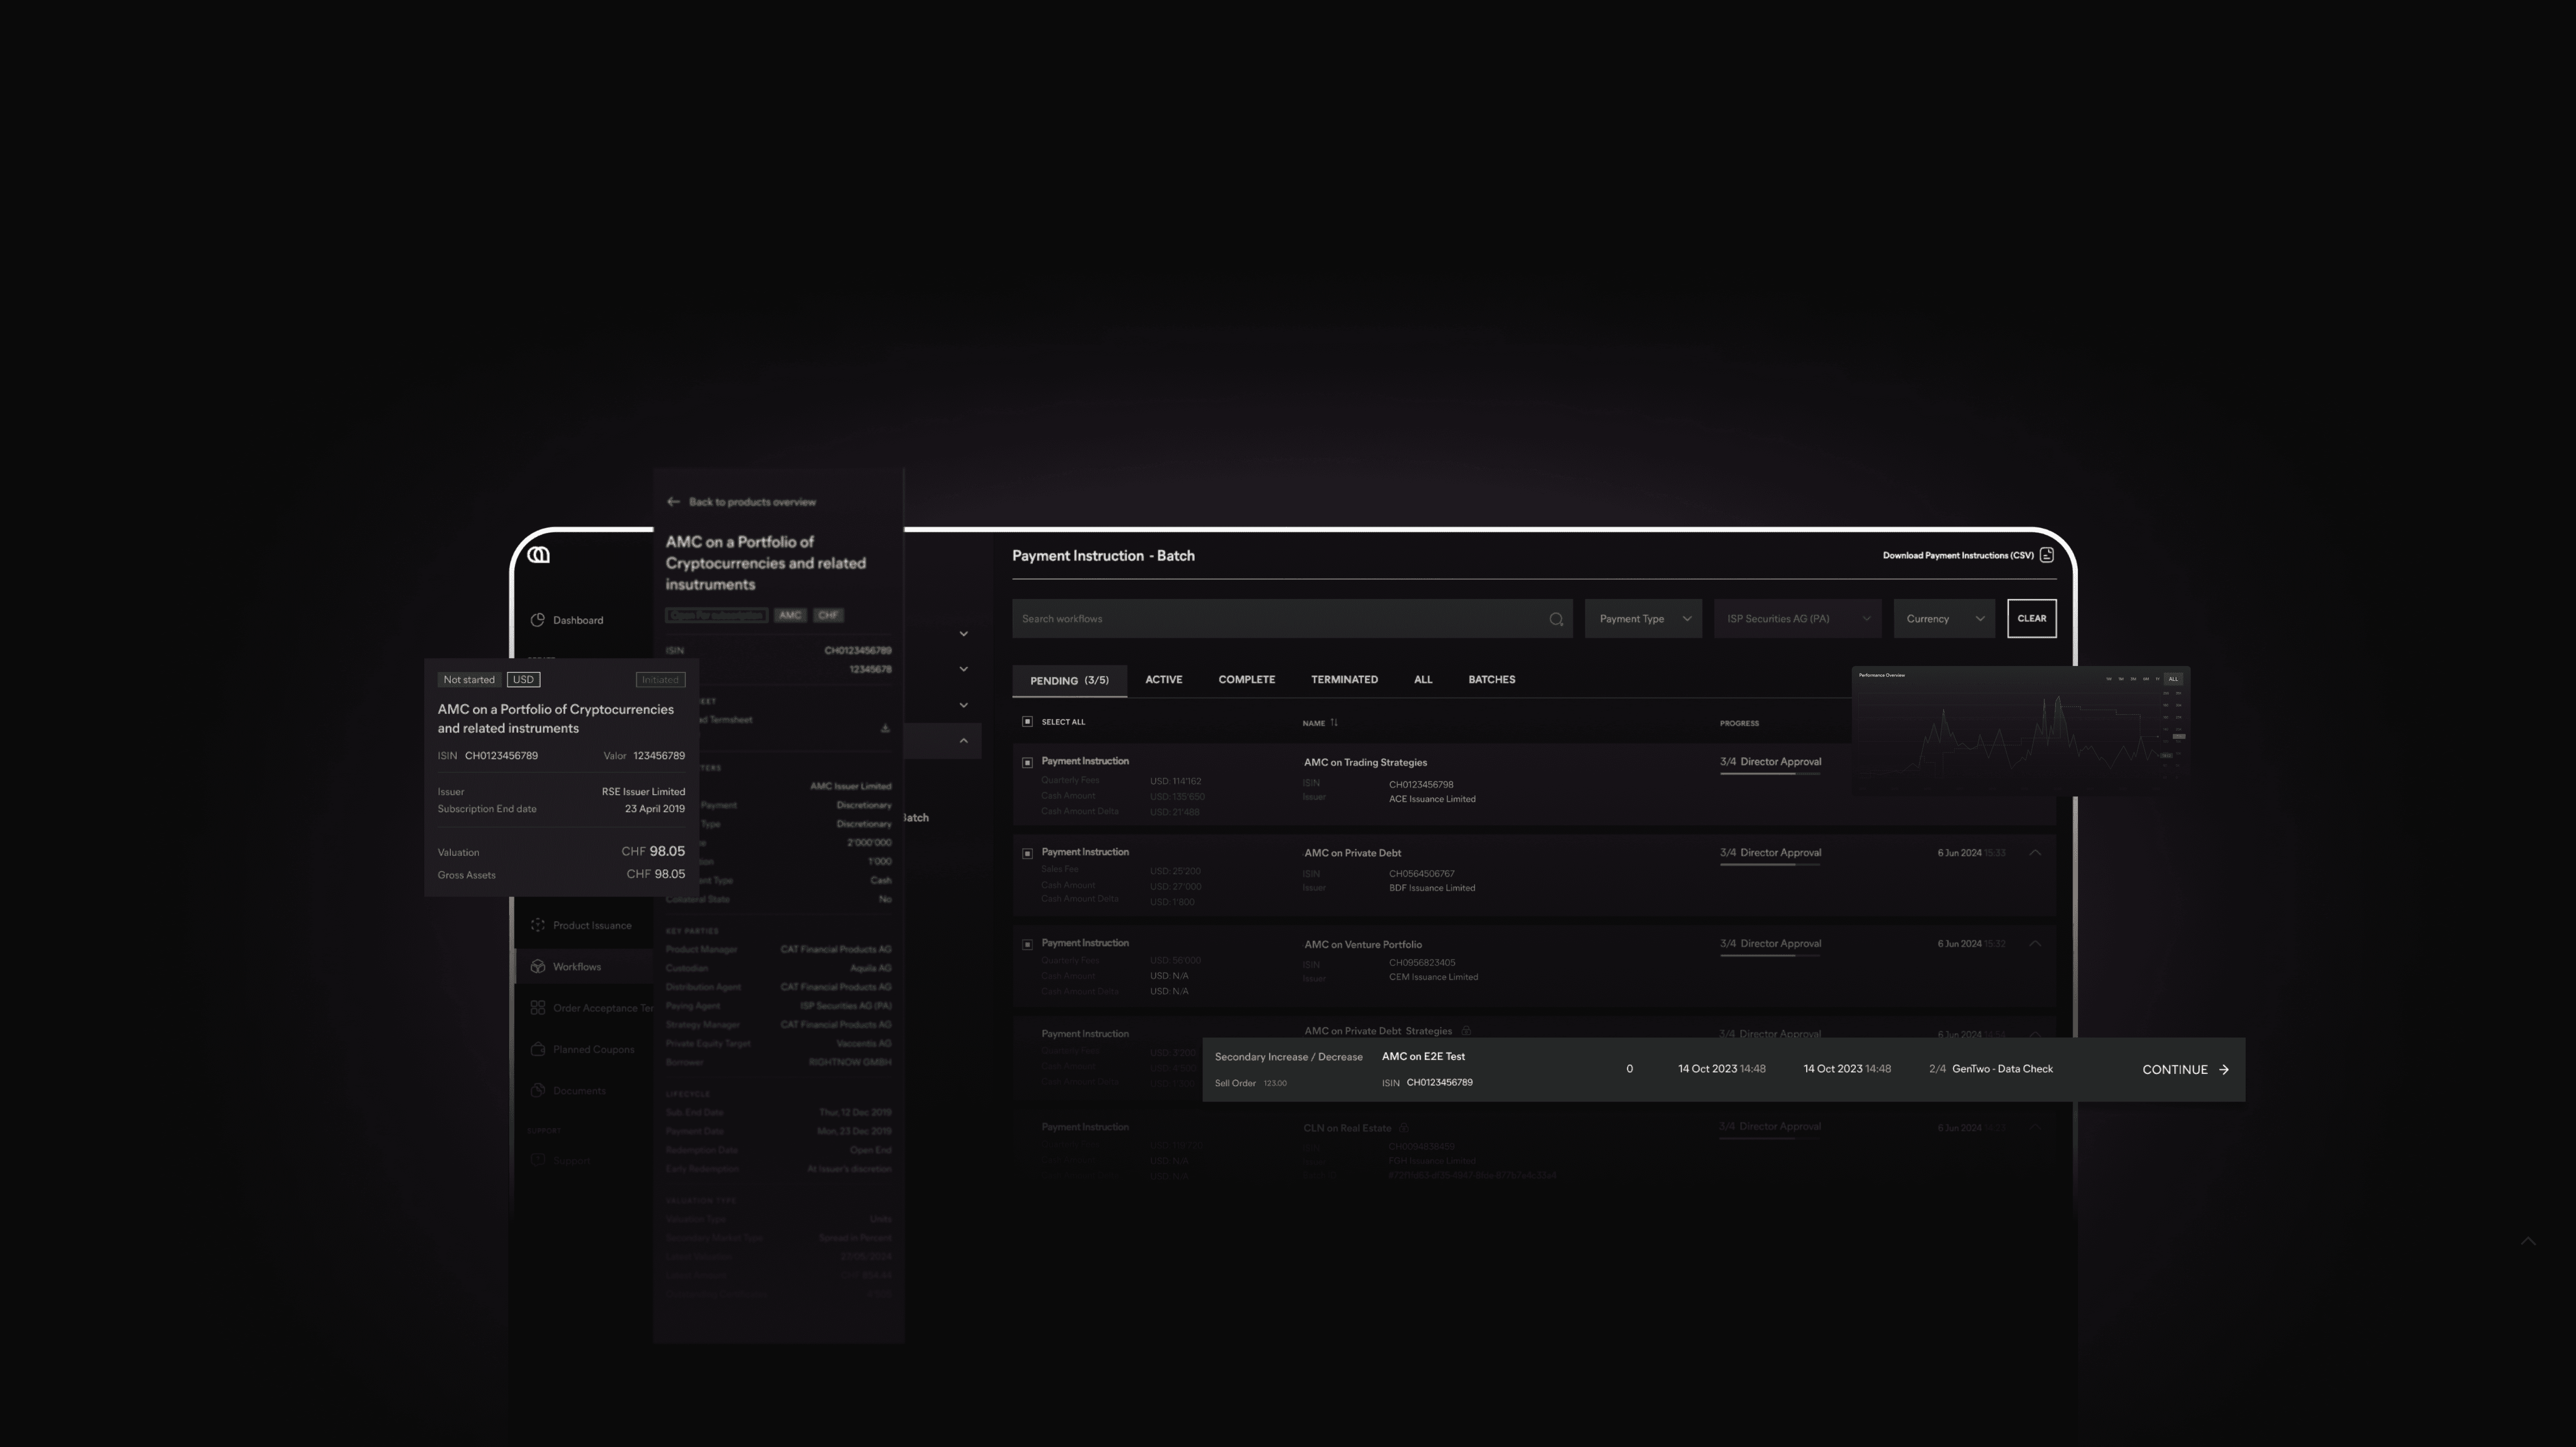This screenshot has width=2576, height=1447.
Task: Click progress bar for AMC on Trading Strategies
Action: pyautogui.click(x=1770, y=773)
